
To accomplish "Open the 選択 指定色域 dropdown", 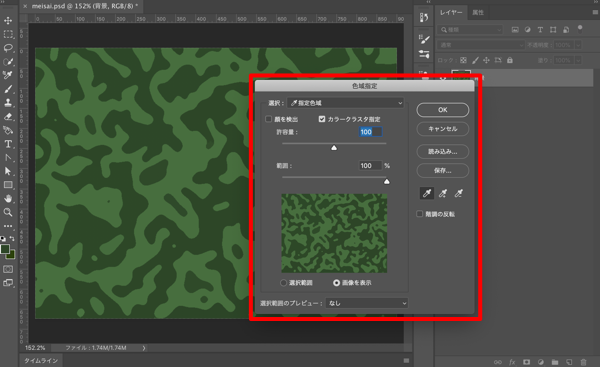I will click(x=346, y=103).
